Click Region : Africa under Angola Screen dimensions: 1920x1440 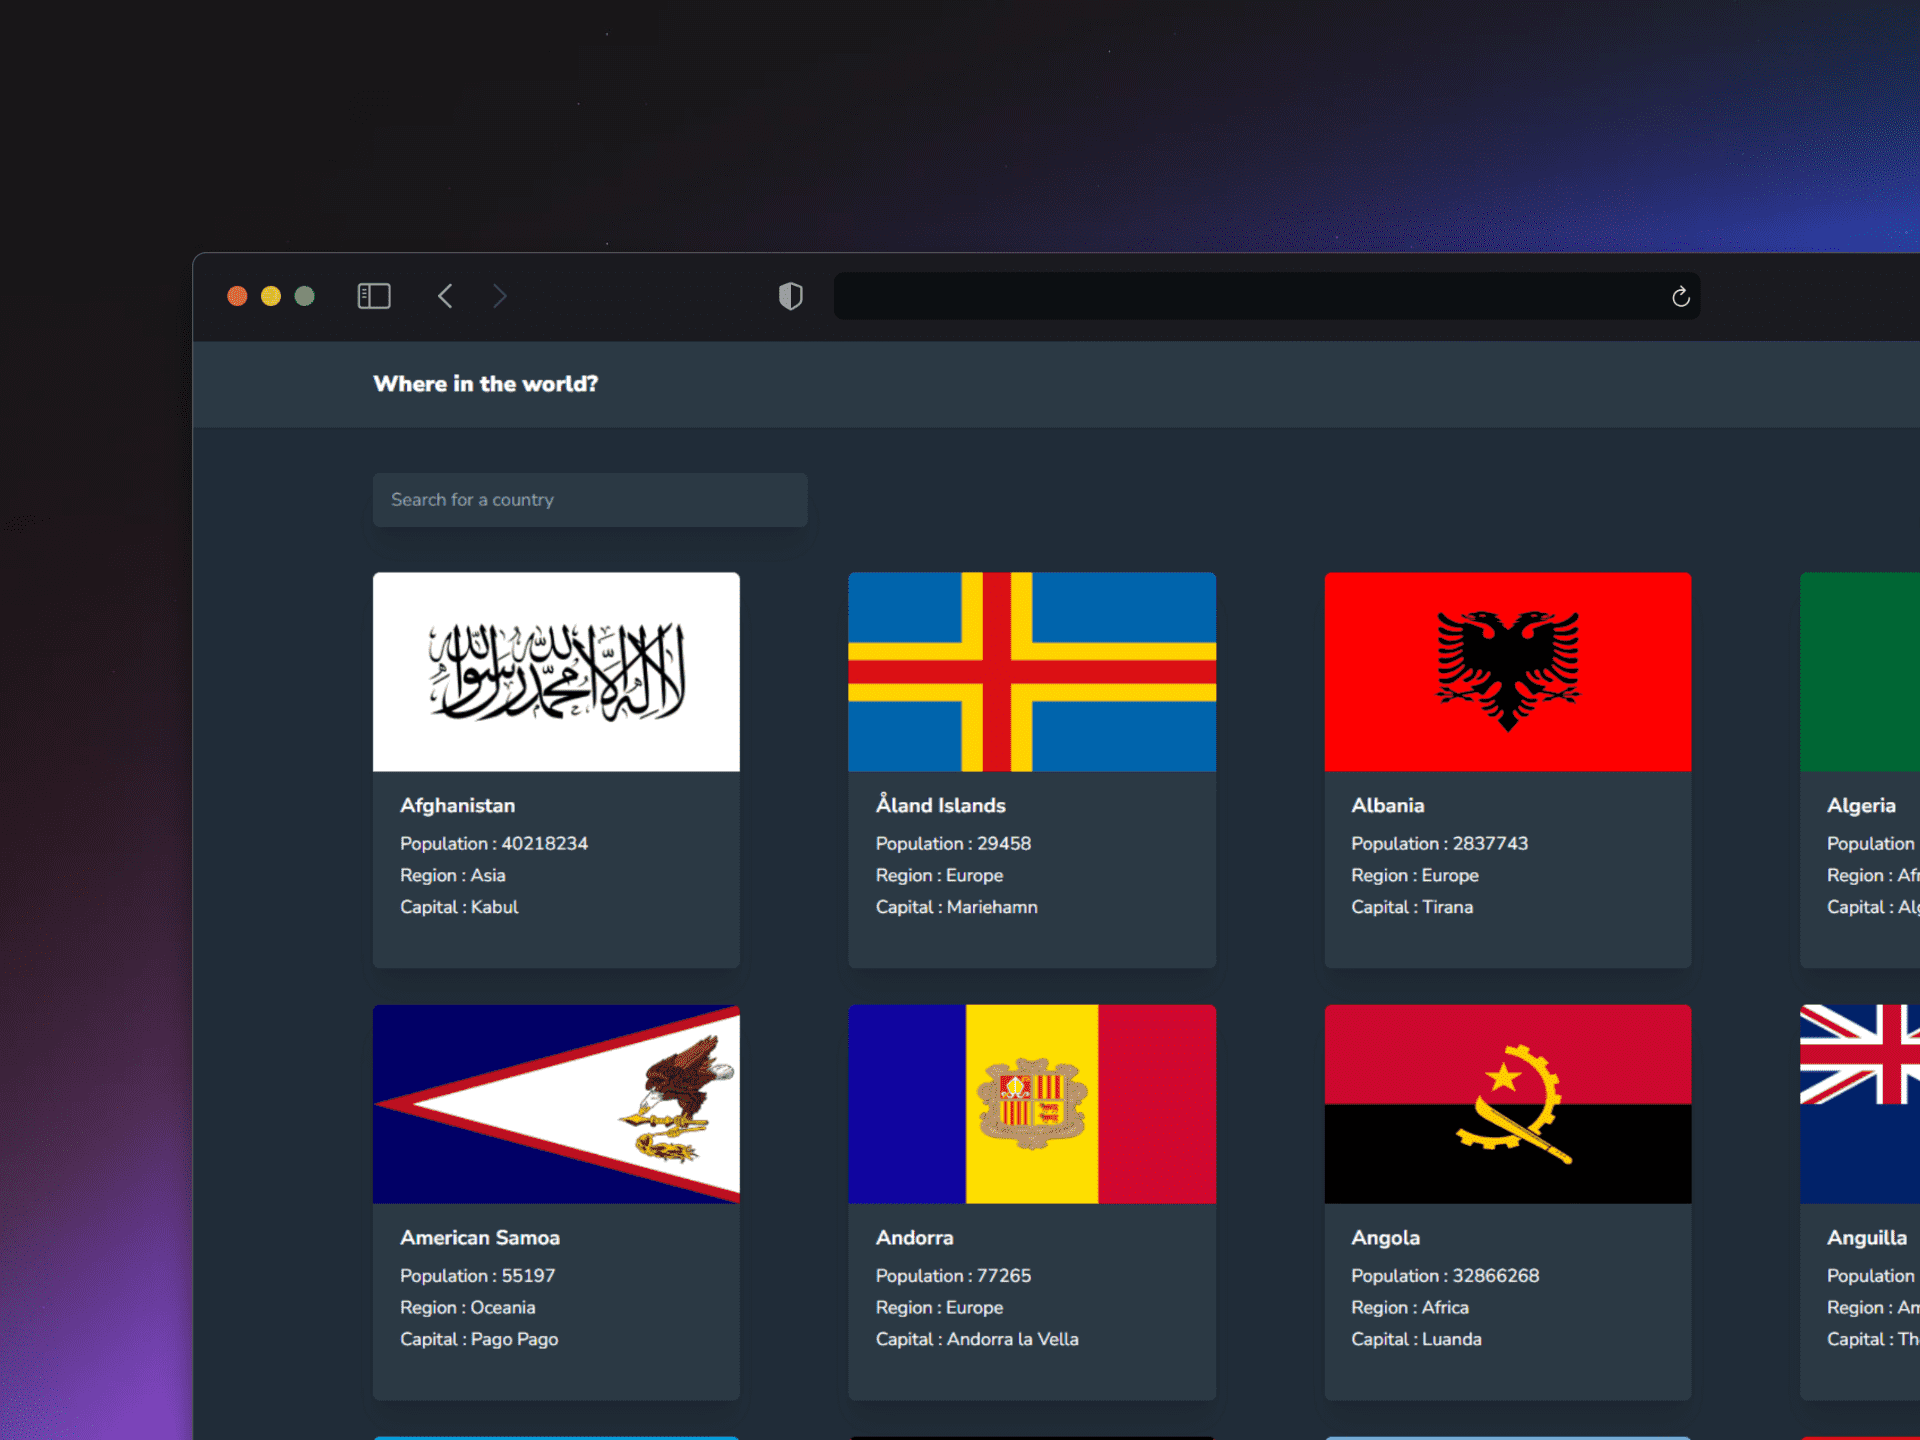1410,1307
